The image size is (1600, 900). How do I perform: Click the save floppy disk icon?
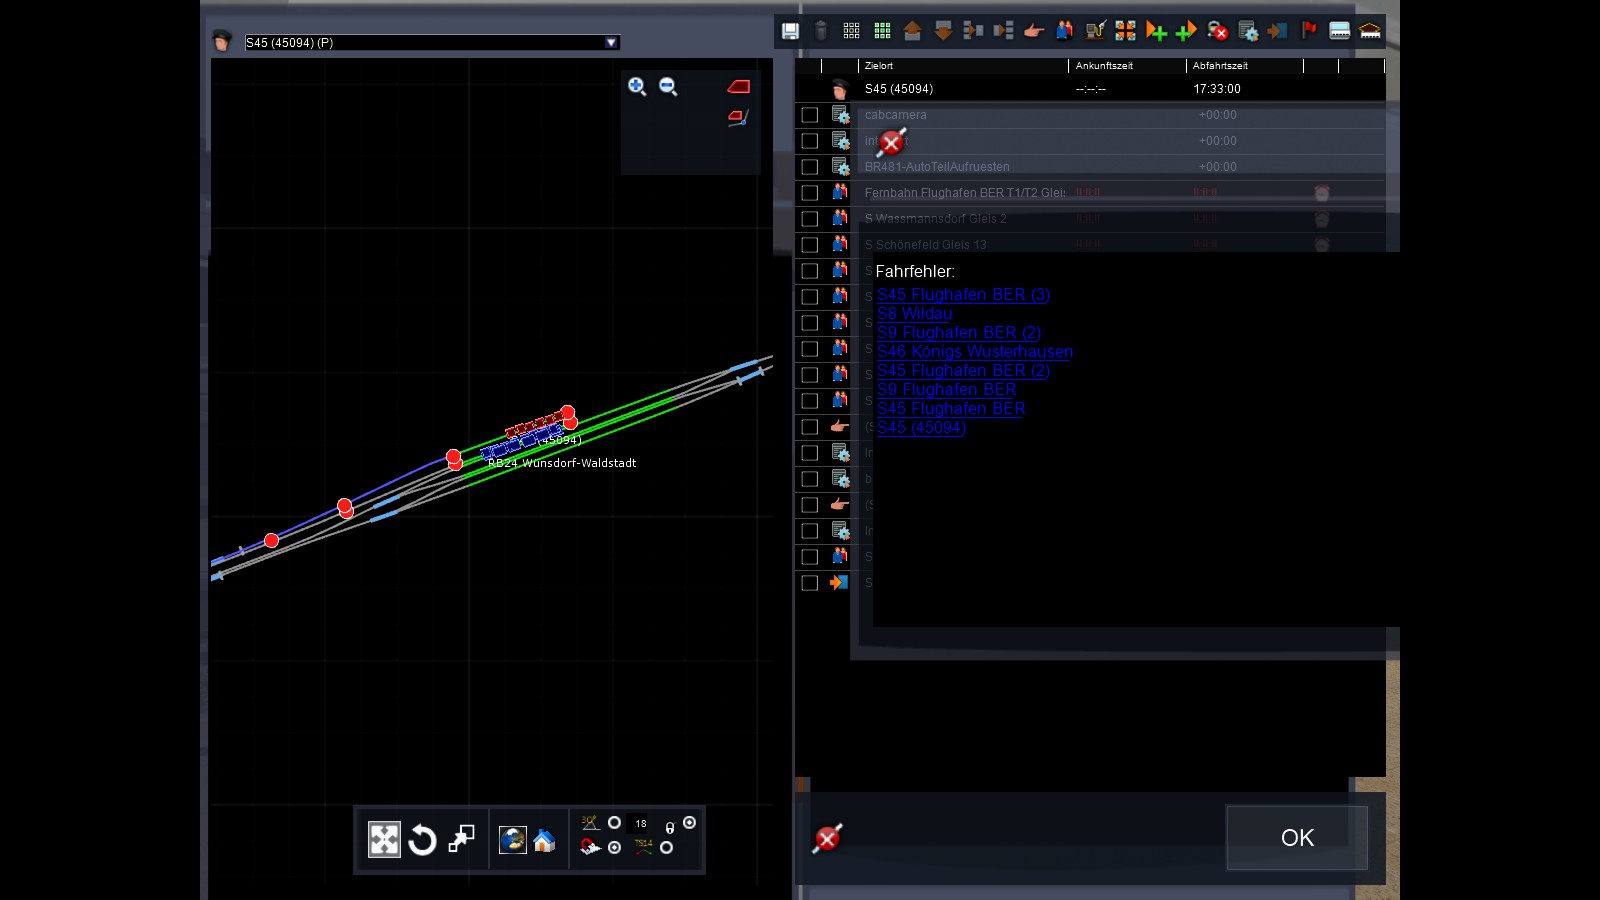(790, 31)
